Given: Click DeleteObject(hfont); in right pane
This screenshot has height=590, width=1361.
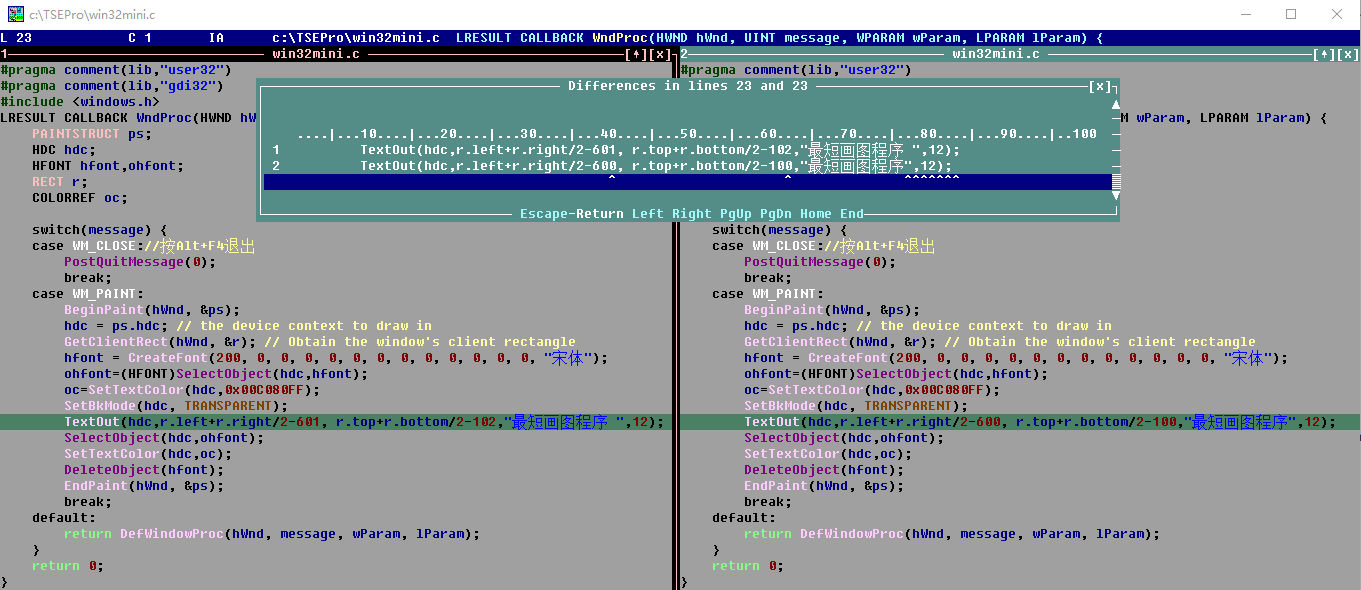Looking at the screenshot, I should 824,470.
